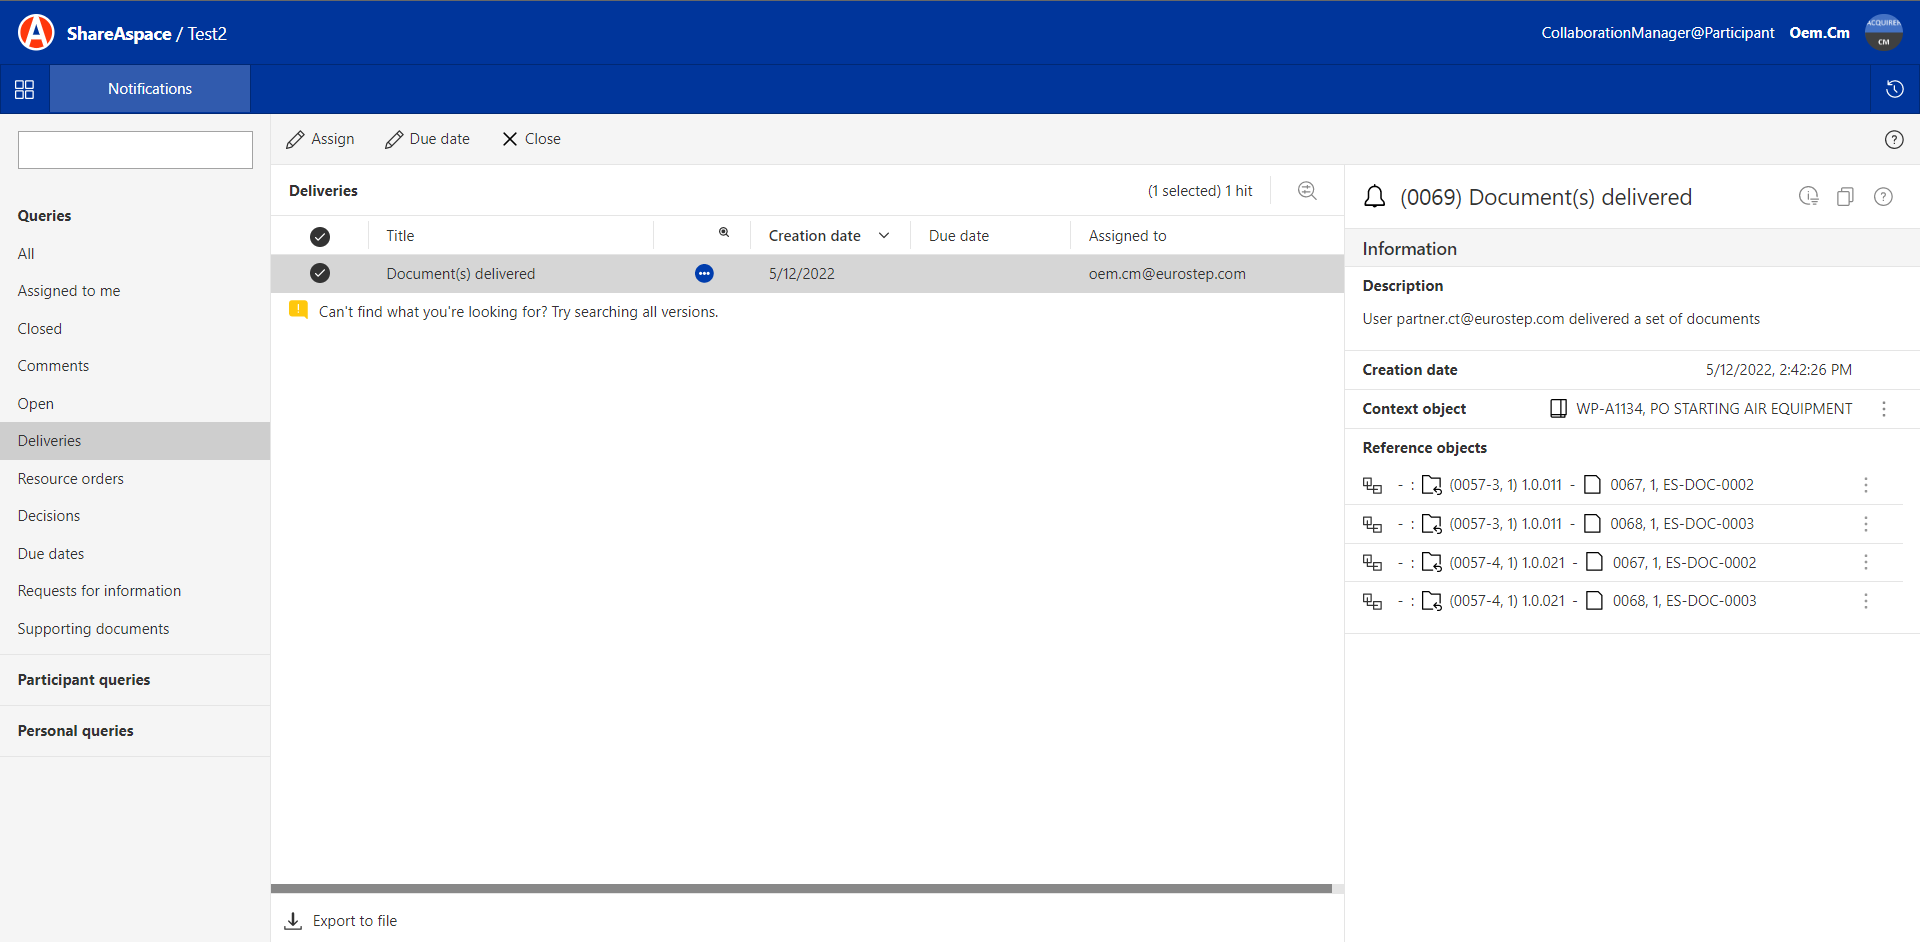Click Export to file
The image size is (1920, 942).
[341, 921]
